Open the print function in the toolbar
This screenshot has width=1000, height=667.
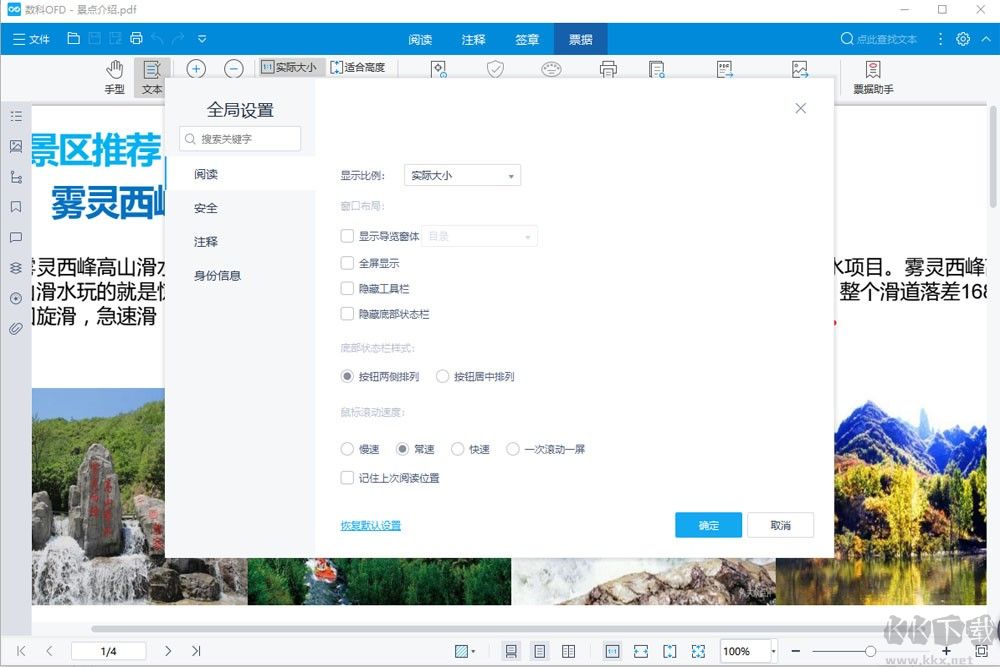click(608, 68)
